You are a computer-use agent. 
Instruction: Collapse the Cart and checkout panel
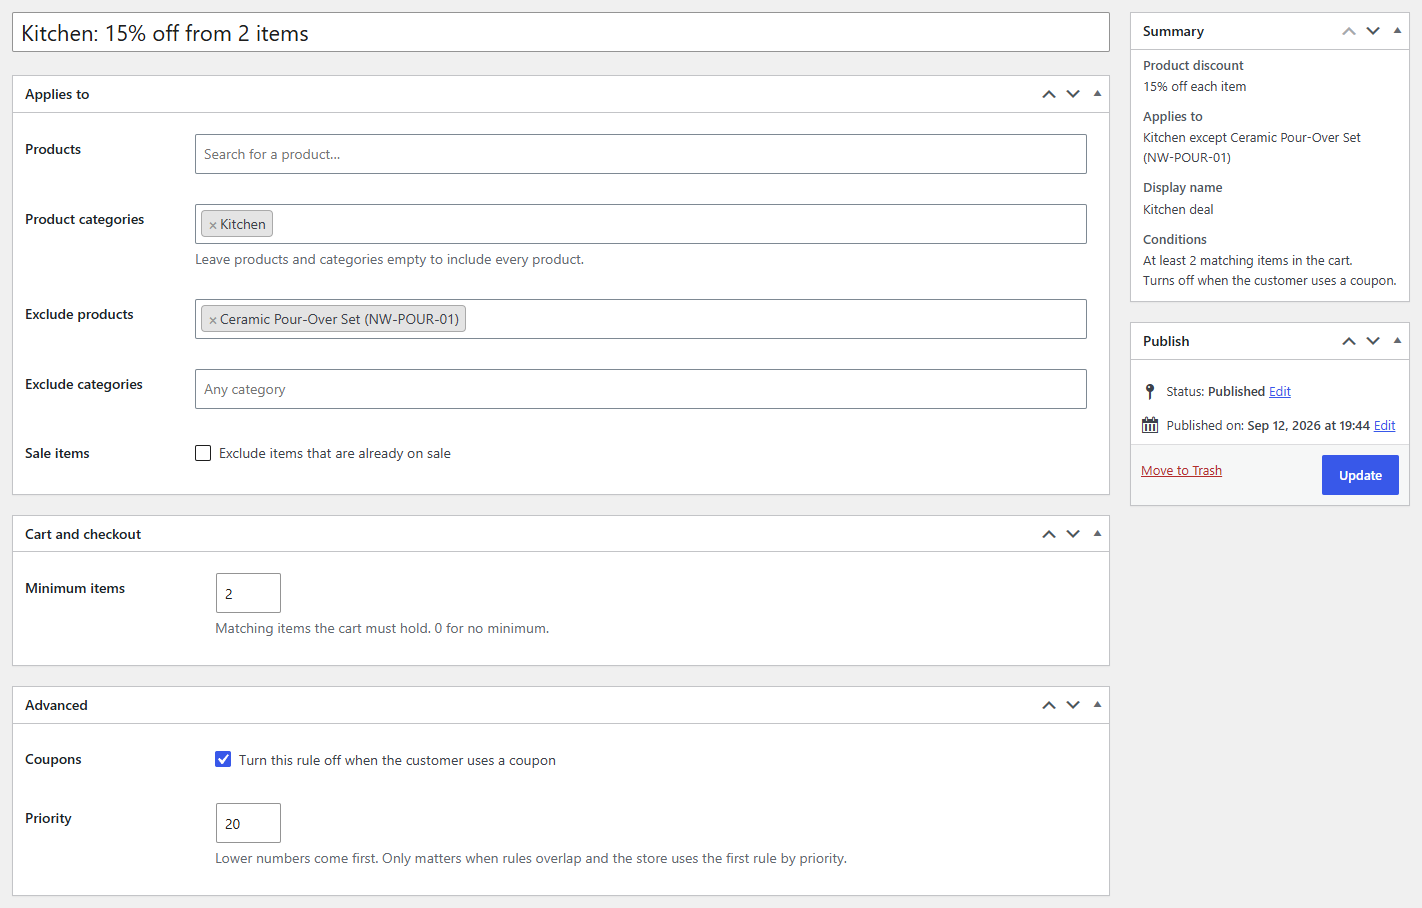tap(1097, 534)
